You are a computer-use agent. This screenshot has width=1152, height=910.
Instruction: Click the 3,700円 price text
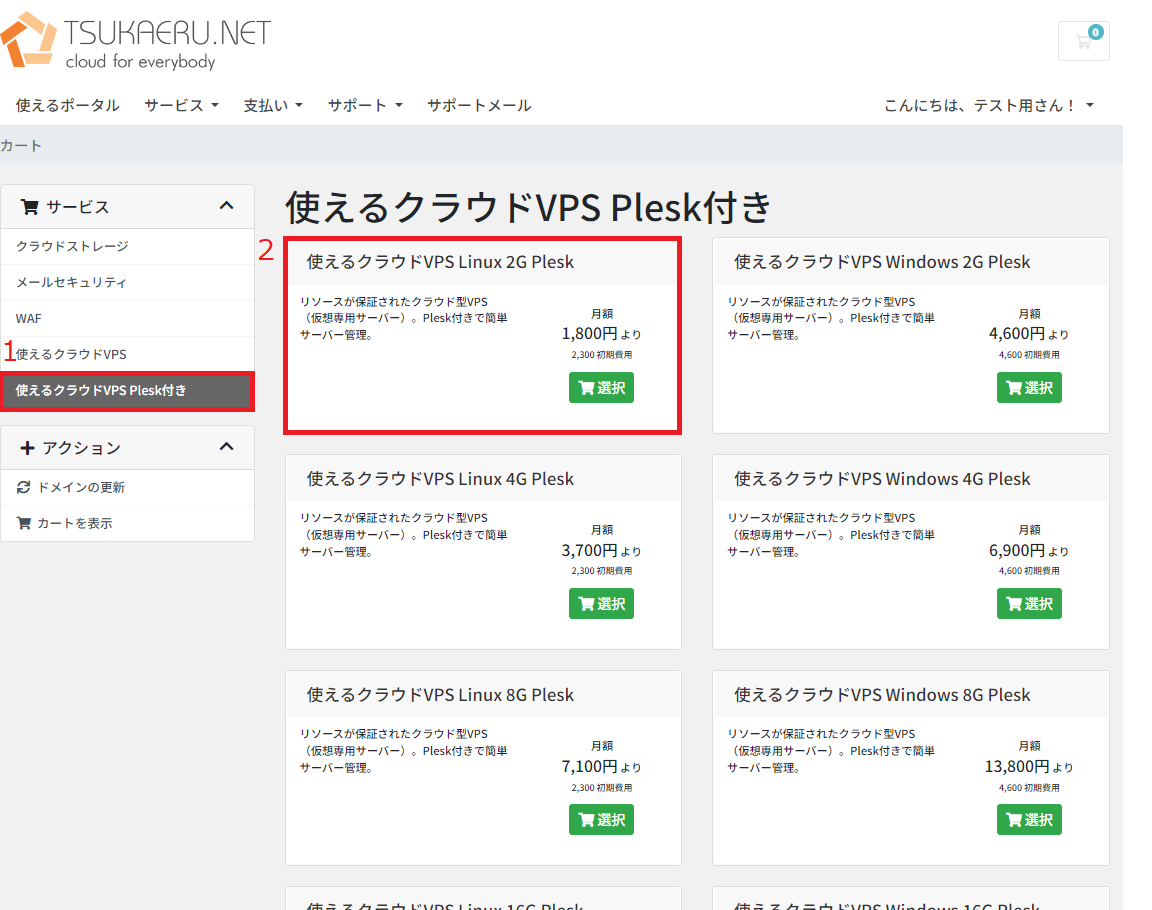(x=589, y=550)
